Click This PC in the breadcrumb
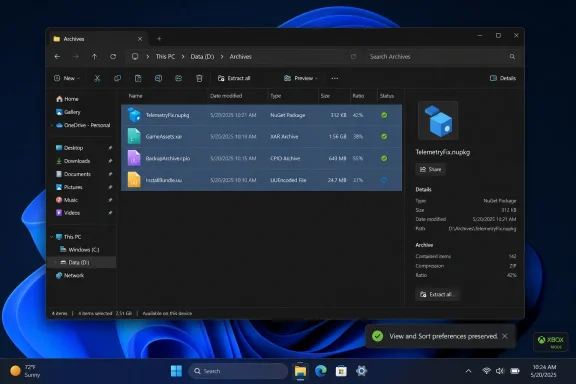Viewport: 576px width, 384px height. coord(165,57)
